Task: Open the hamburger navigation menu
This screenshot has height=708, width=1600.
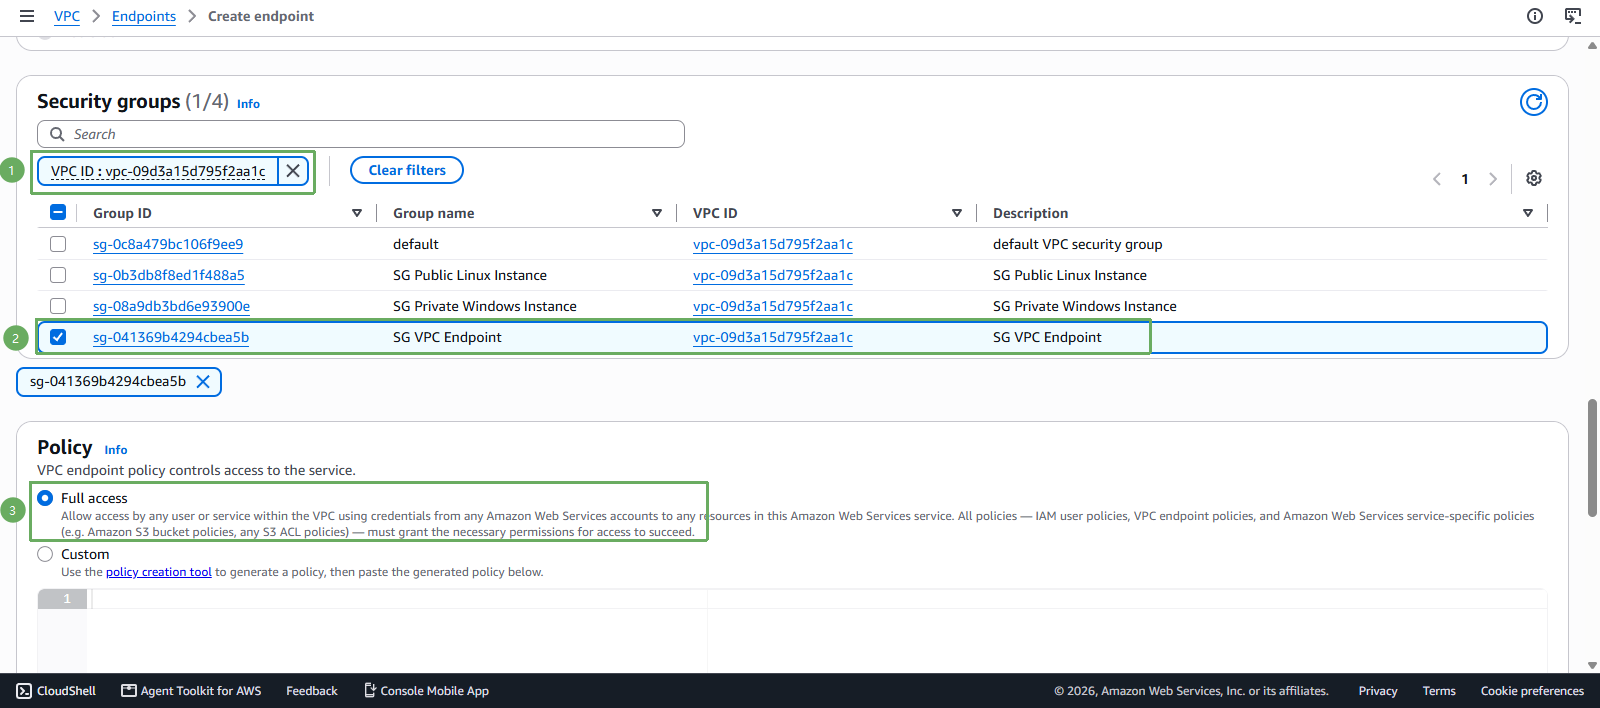Action: click(x=27, y=16)
